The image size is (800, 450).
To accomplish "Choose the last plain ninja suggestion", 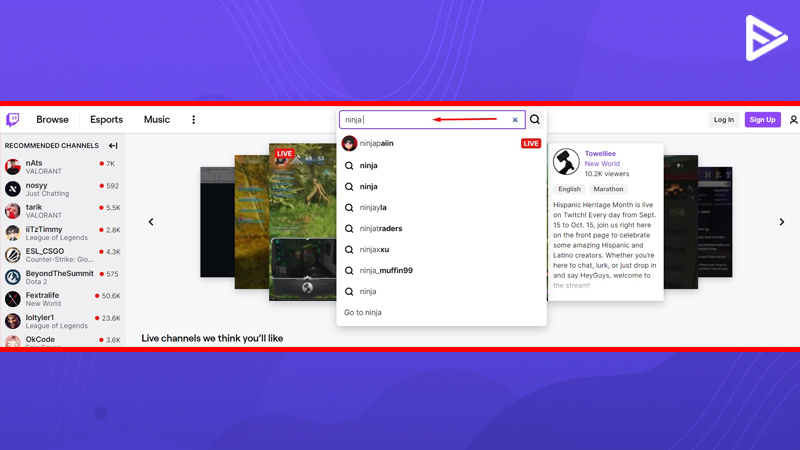I will tap(441, 291).
